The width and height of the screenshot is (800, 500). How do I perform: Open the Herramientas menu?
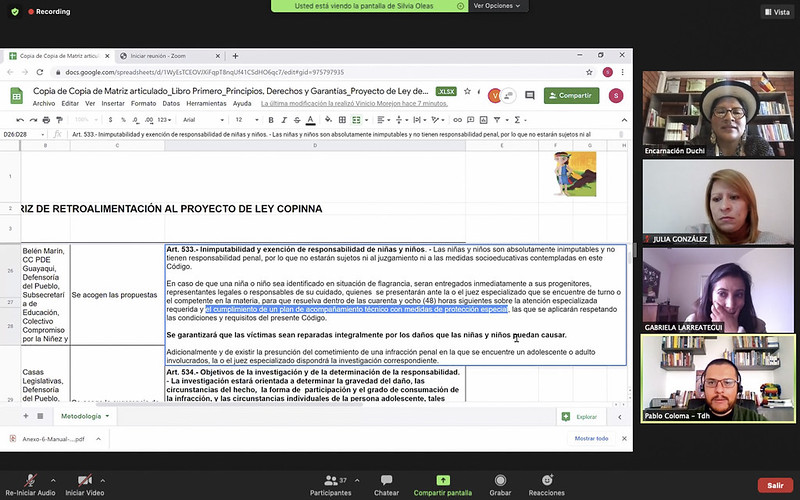pyautogui.click(x=206, y=104)
